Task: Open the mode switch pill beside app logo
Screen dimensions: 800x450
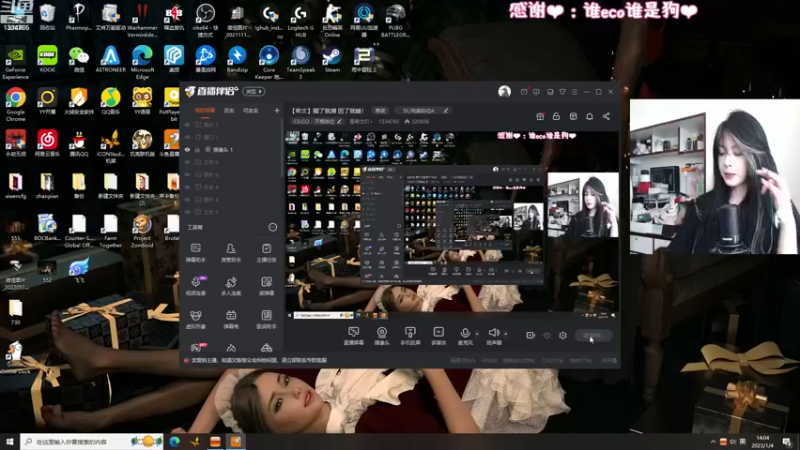Action: tap(254, 91)
